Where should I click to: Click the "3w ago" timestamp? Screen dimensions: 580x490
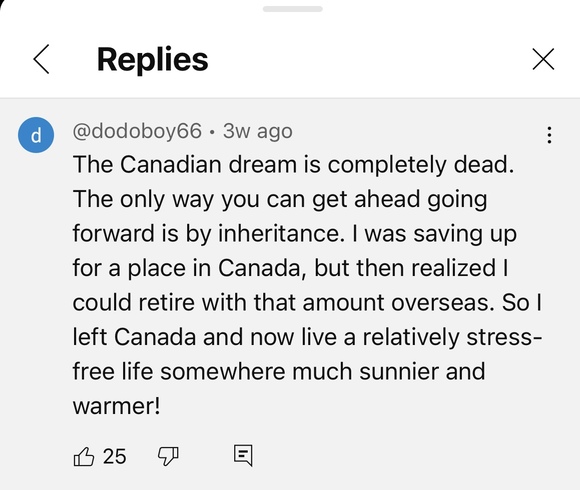tap(257, 131)
